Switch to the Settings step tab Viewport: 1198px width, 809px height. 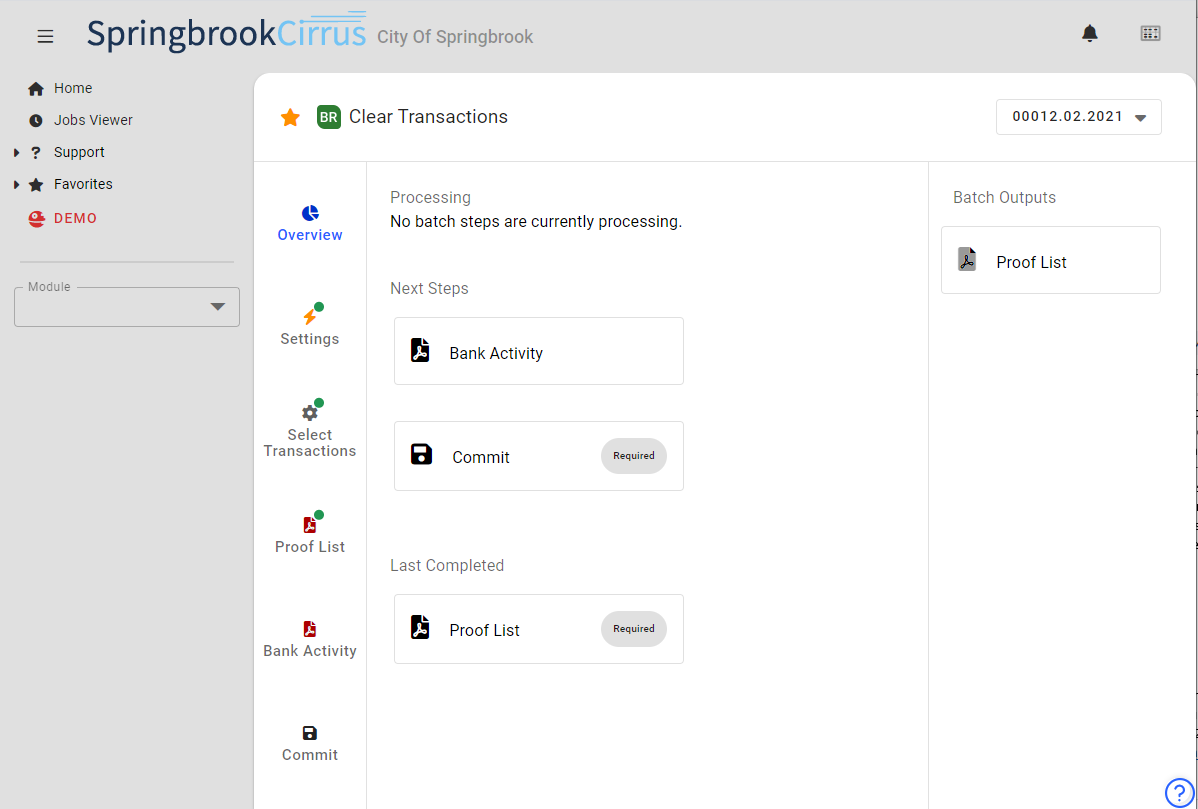310,326
